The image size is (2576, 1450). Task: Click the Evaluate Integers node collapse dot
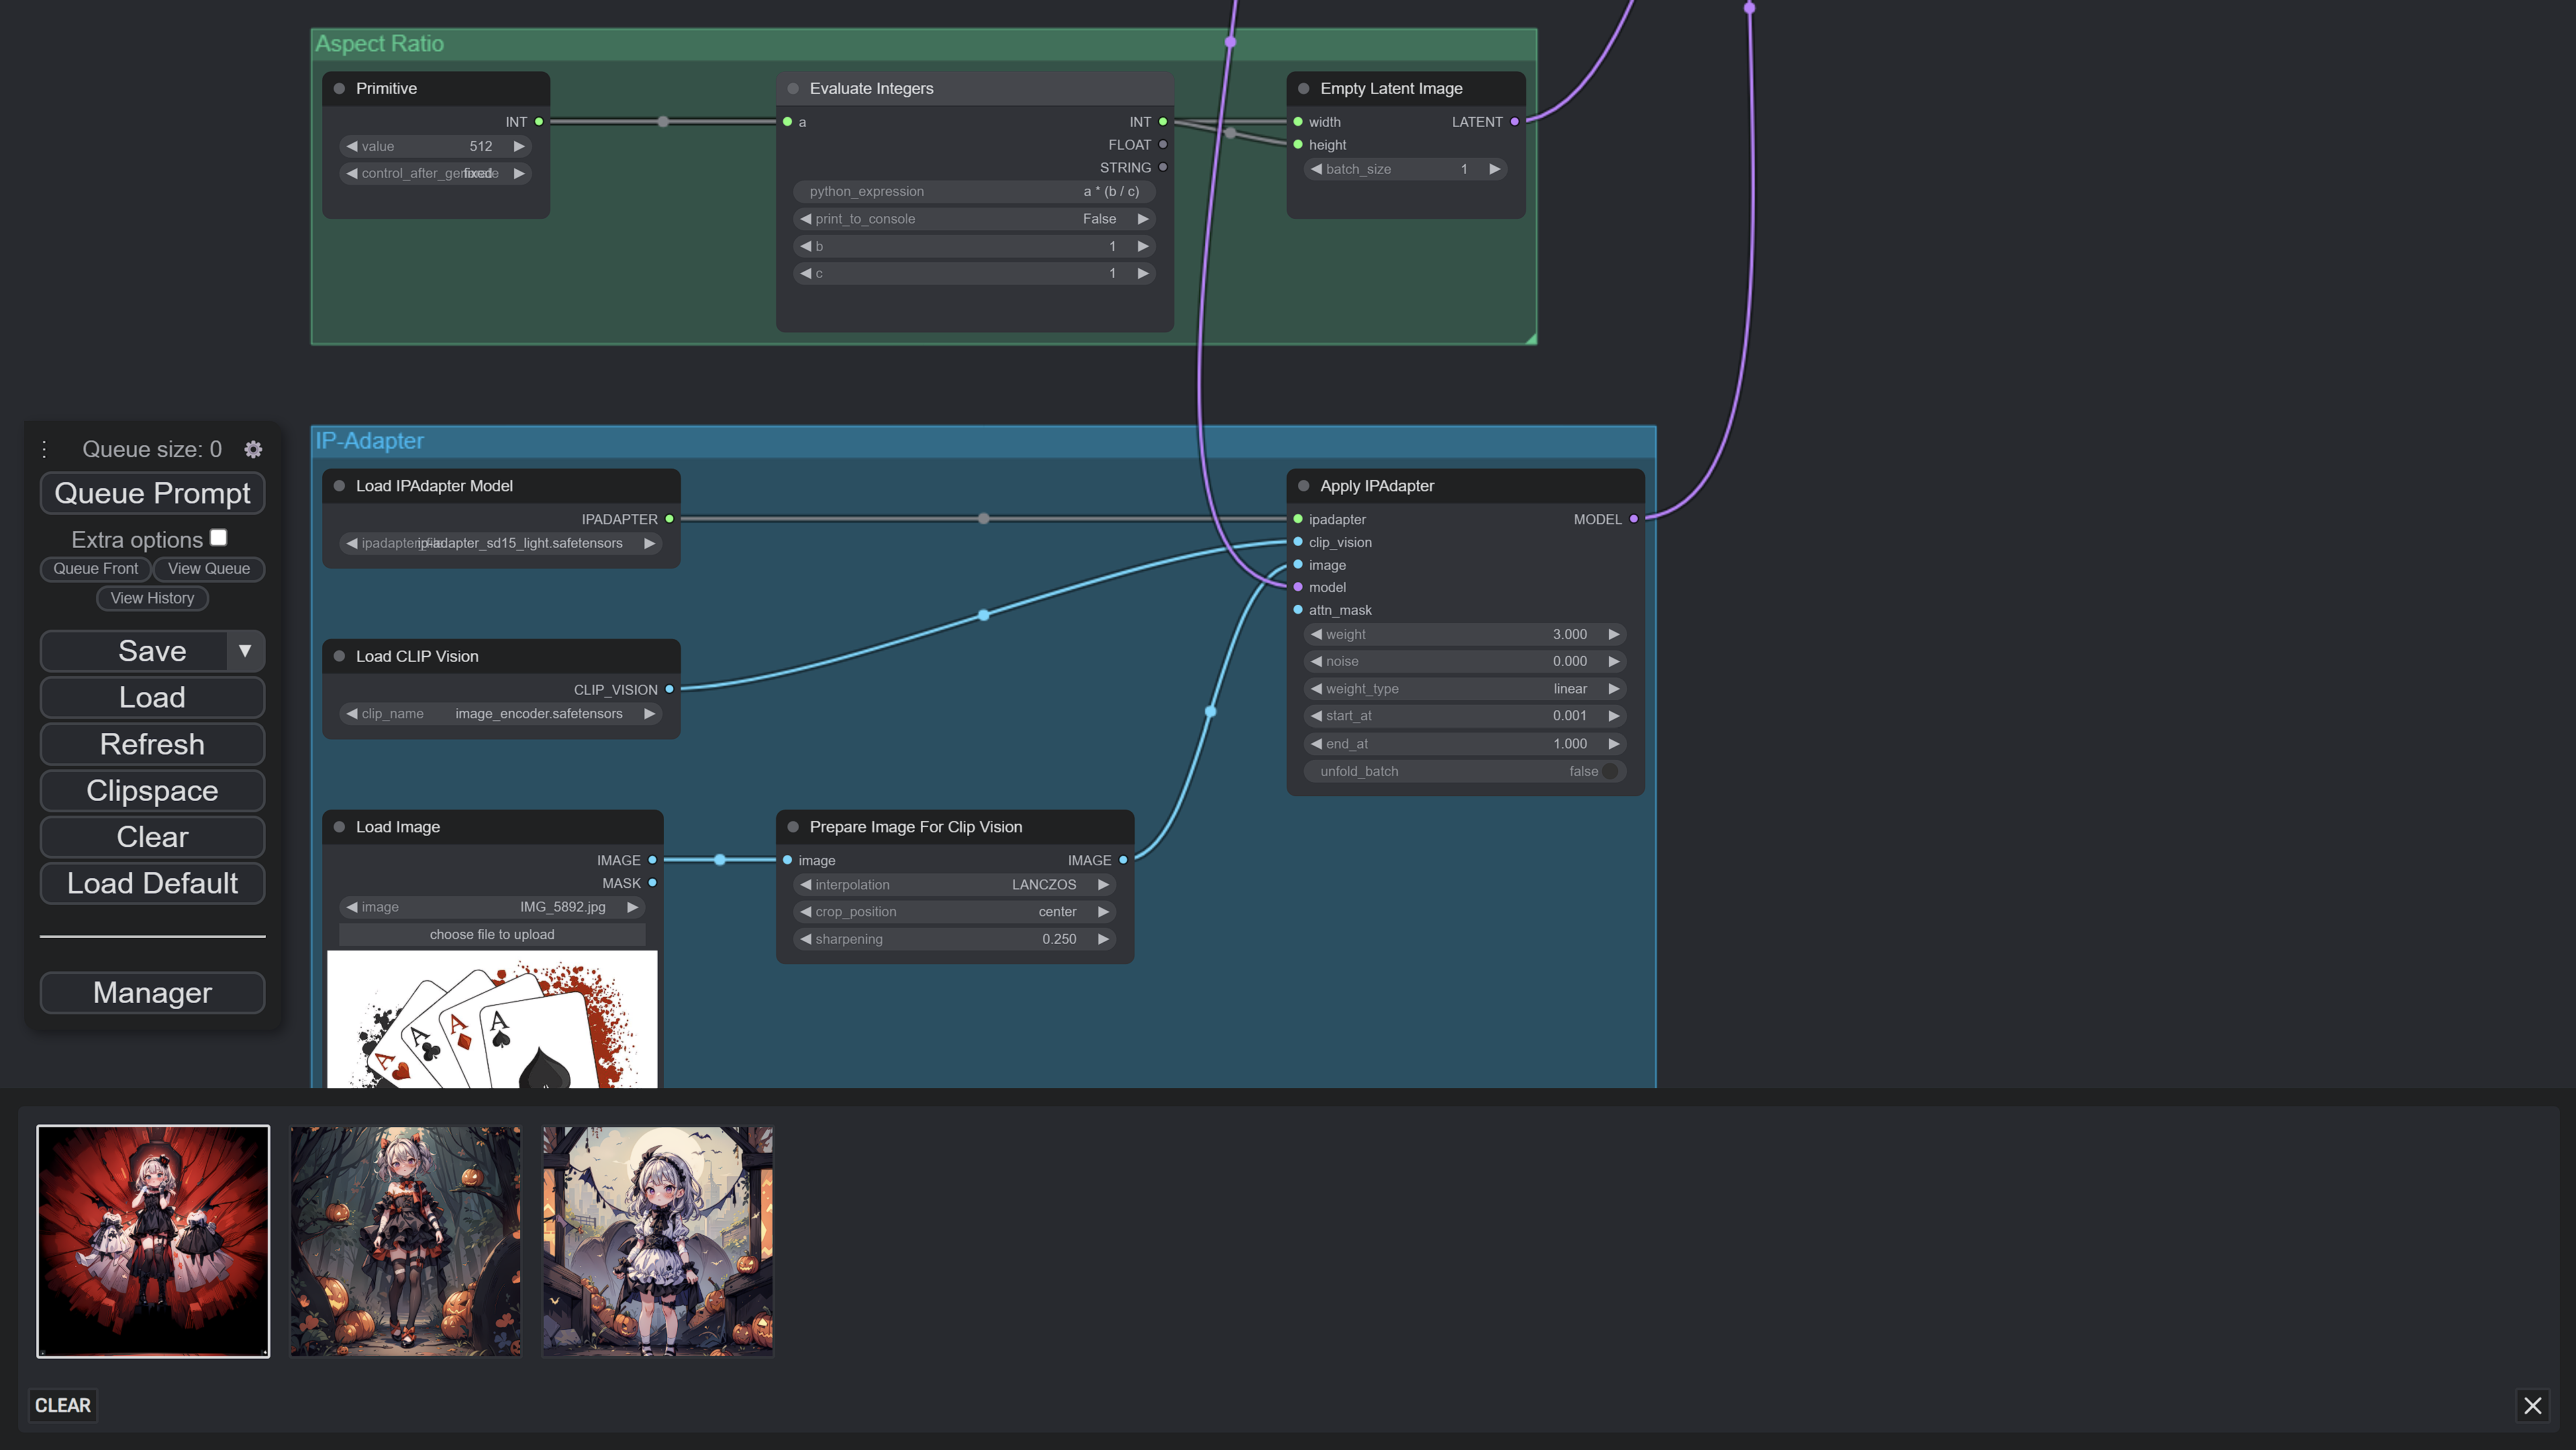pyautogui.click(x=793, y=89)
